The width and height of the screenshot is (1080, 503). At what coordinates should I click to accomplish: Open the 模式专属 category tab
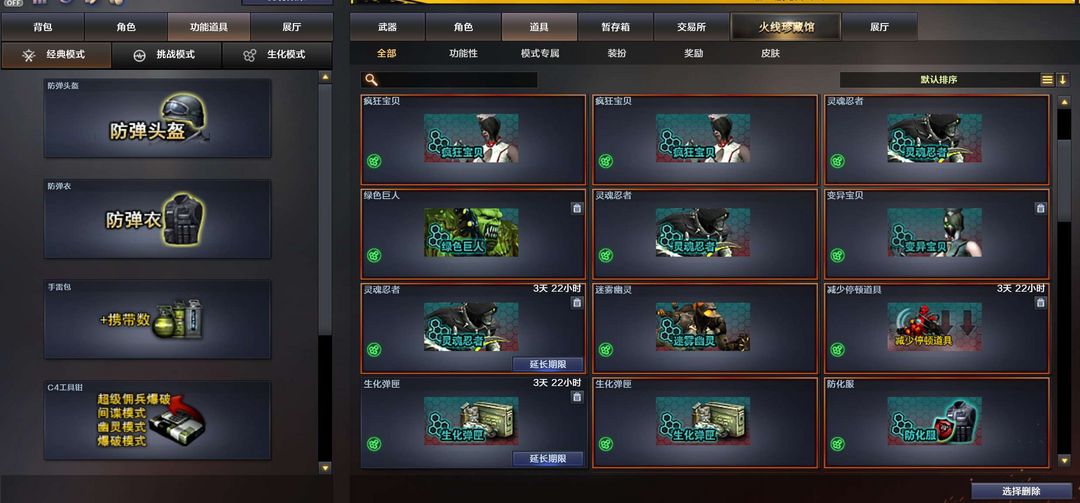[x=540, y=53]
